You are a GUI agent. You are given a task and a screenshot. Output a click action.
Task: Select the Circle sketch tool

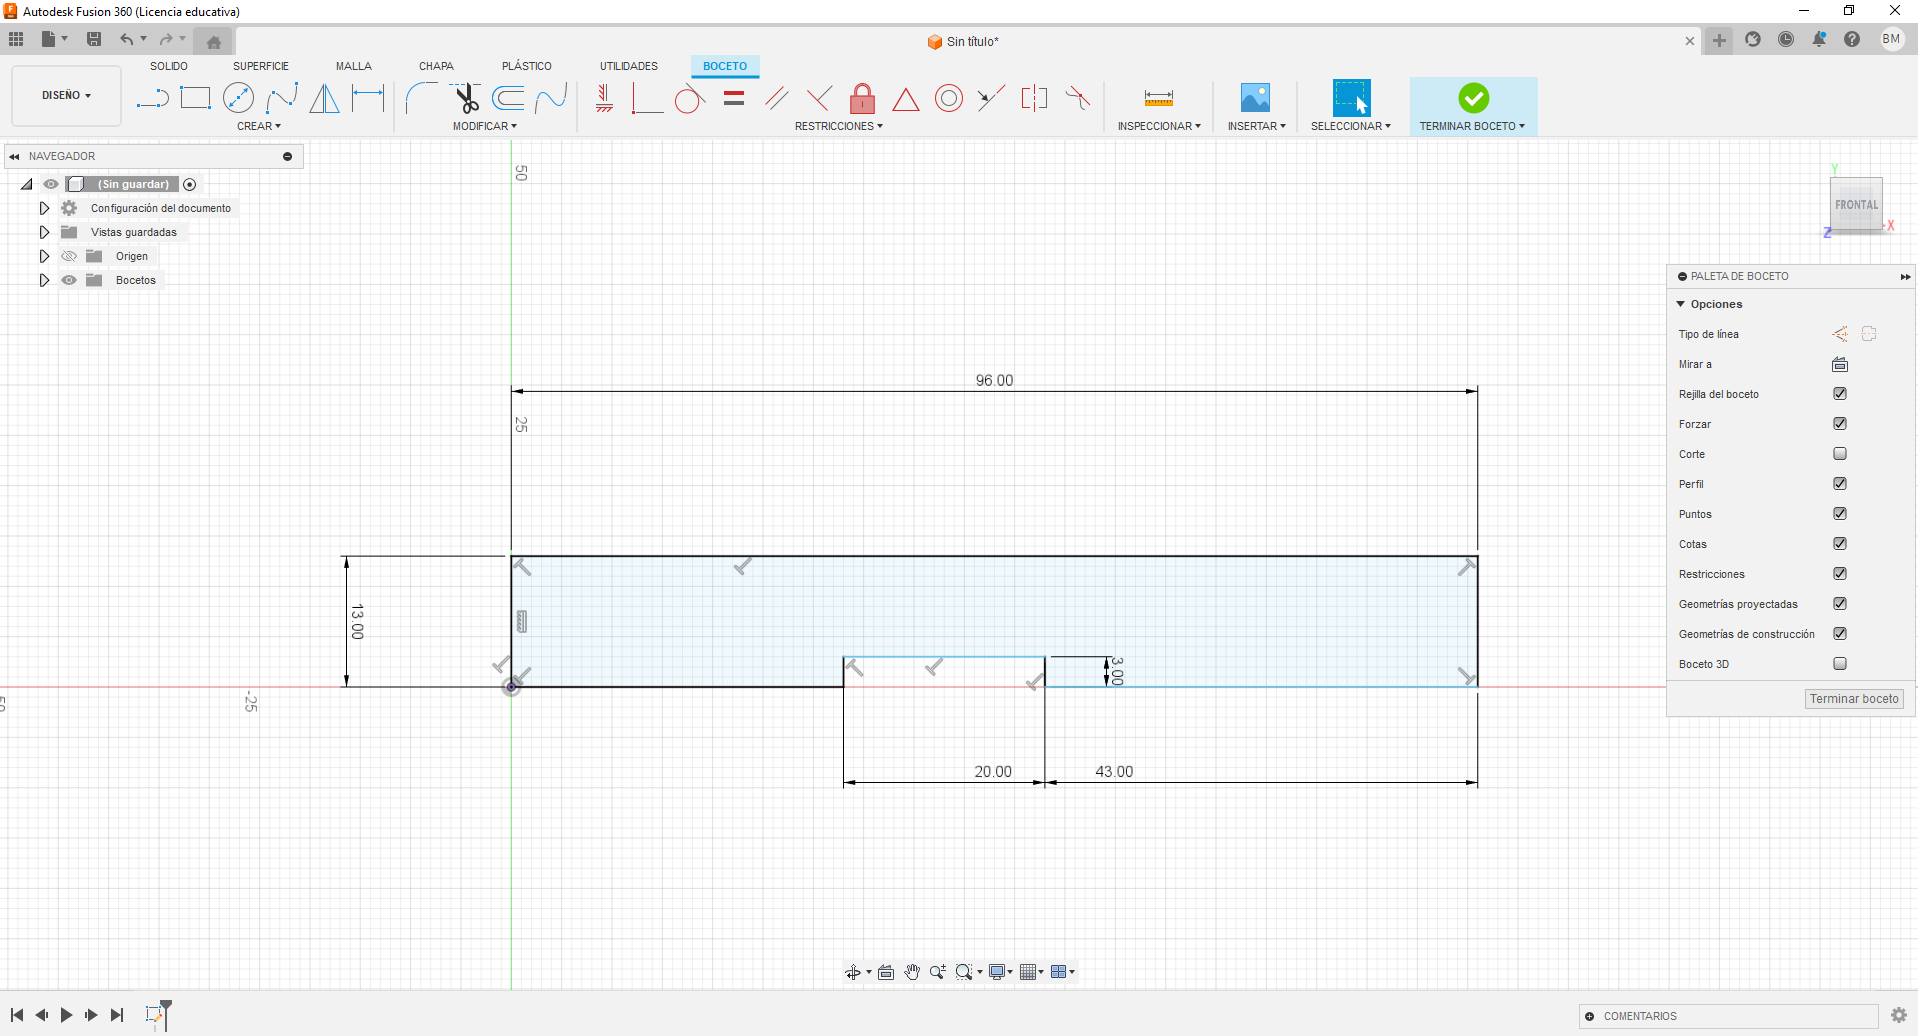pos(238,98)
